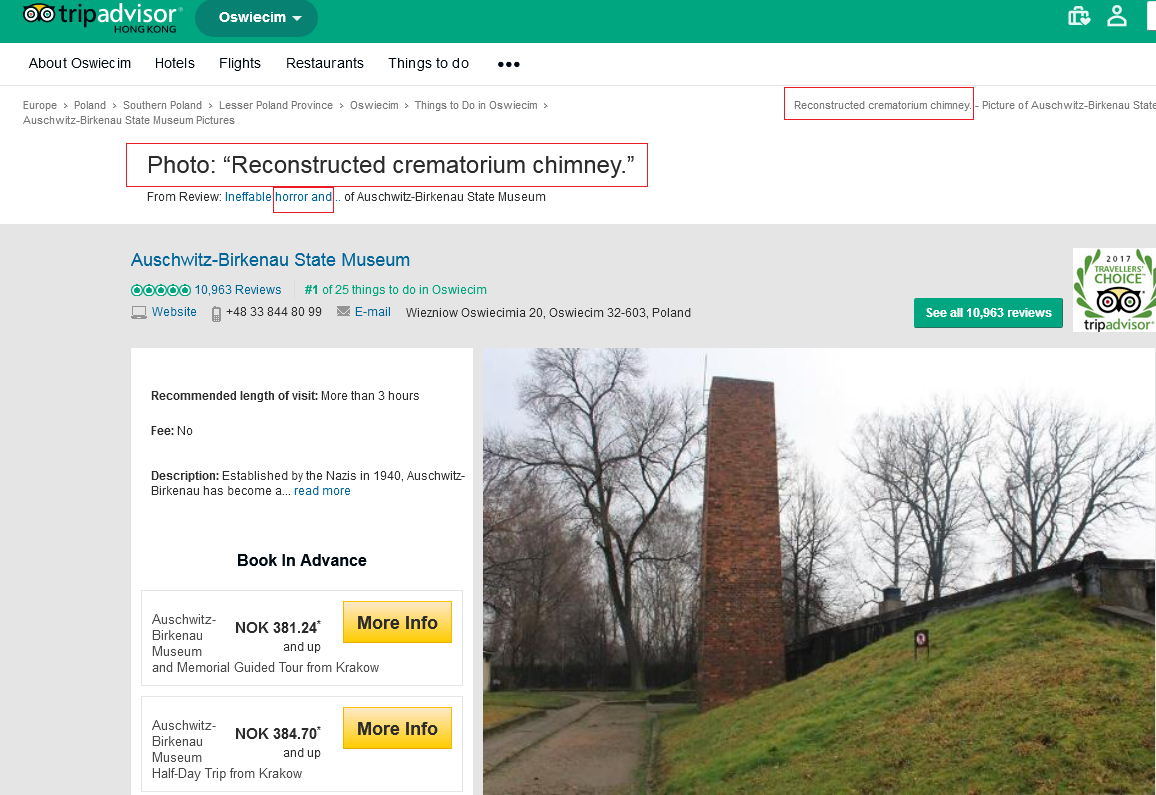Click the See all 10,963 reviews button
Viewport: 1156px width, 795px height.
988,313
